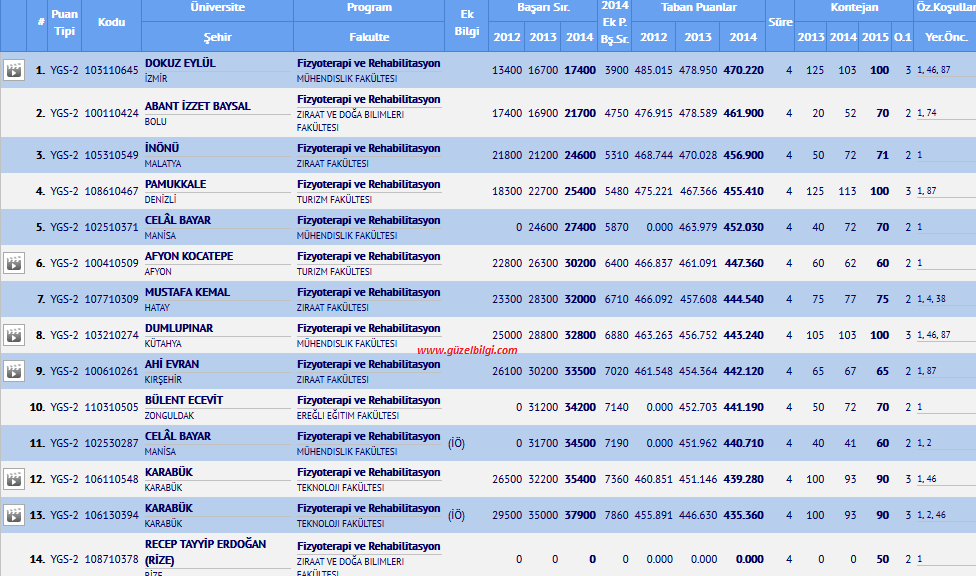Click the BÜLENT ECEVİT university link
Viewport: 976px width, 576px height.
point(184,401)
